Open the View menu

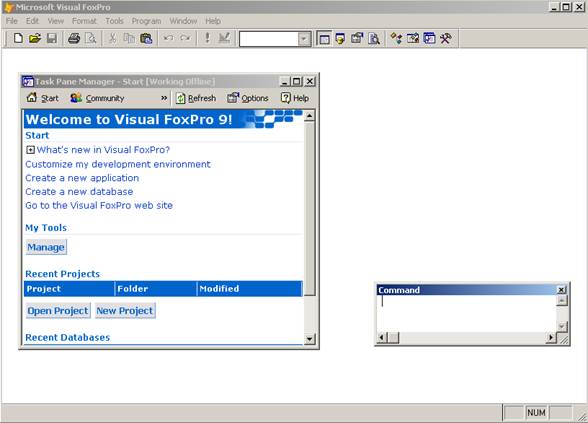(56, 21)
